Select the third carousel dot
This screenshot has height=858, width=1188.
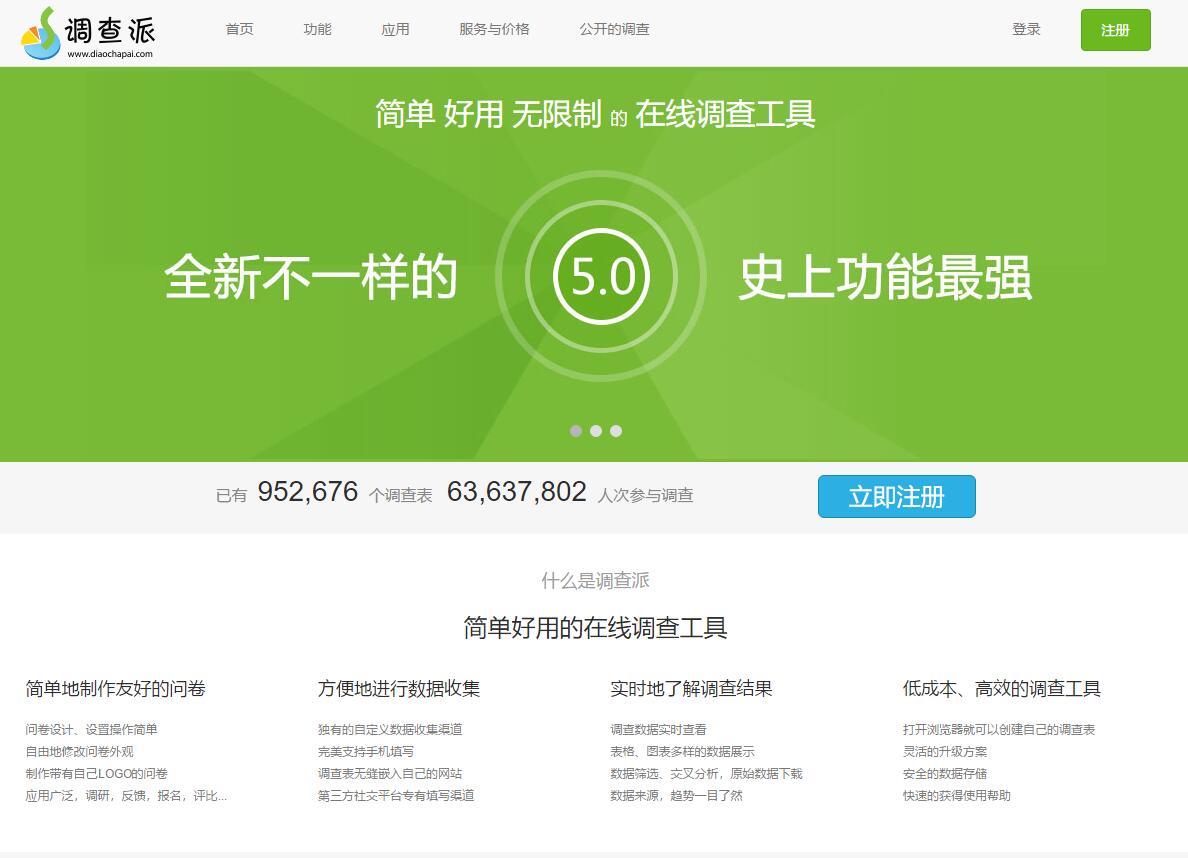616,431
